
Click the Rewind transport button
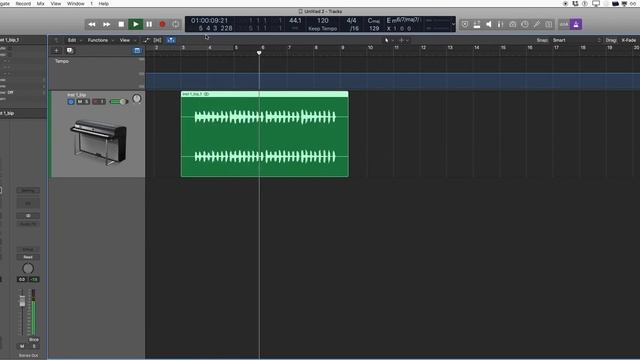point(91,24)
